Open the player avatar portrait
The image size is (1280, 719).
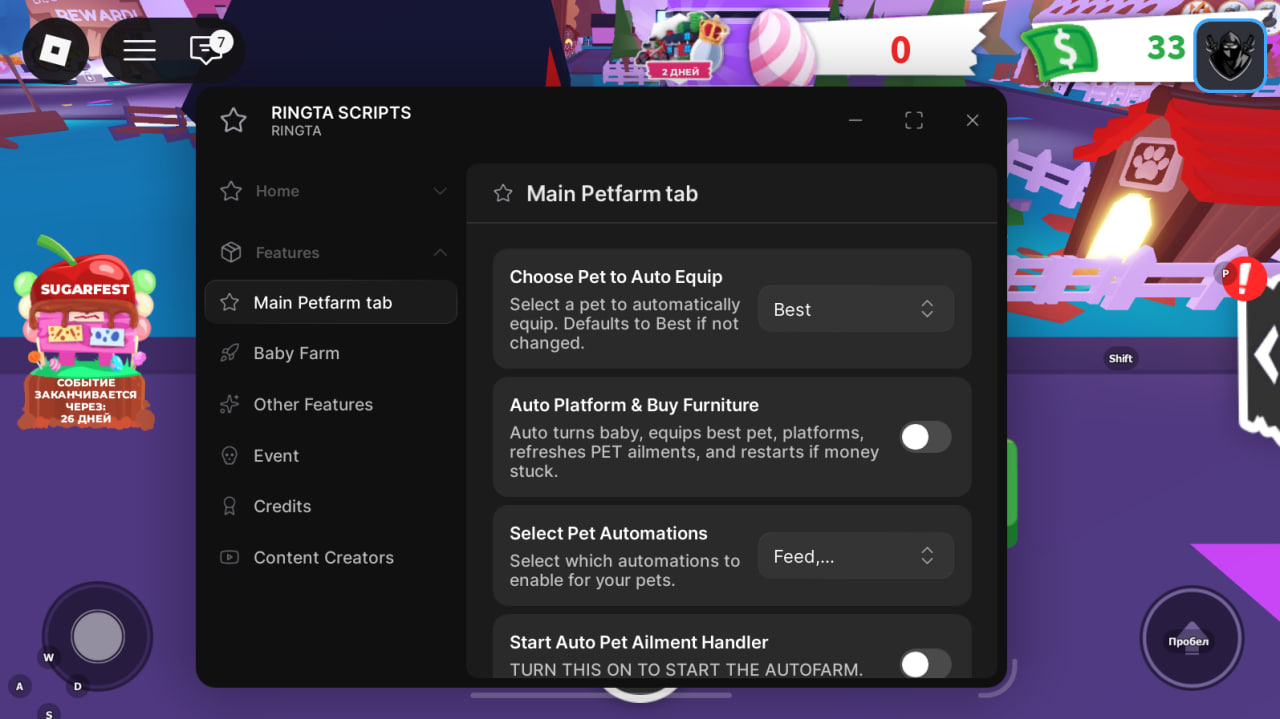1231,56
